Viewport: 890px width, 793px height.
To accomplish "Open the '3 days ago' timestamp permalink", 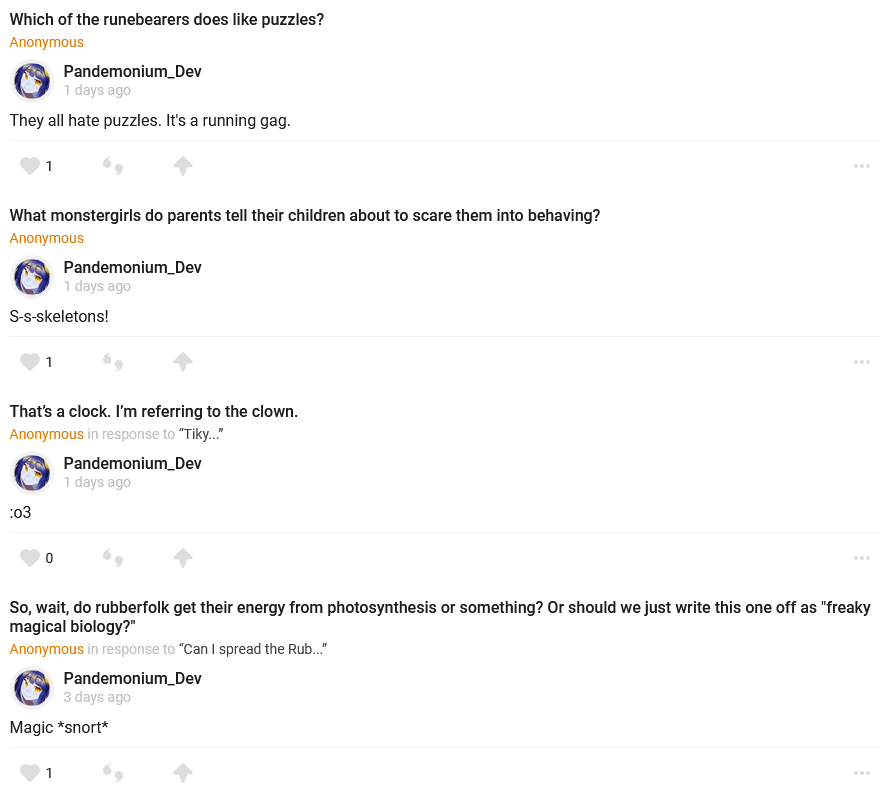I will [x=97, y=697].
